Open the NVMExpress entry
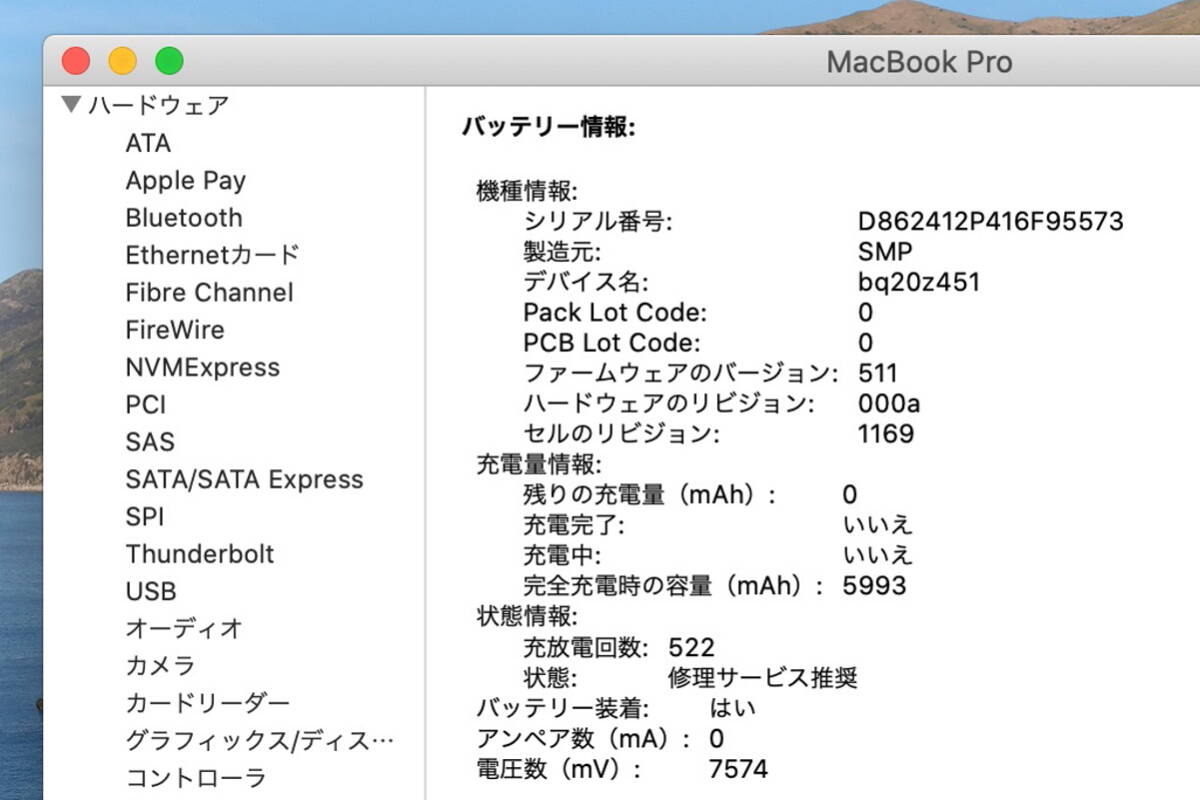 tap(202, 368)
